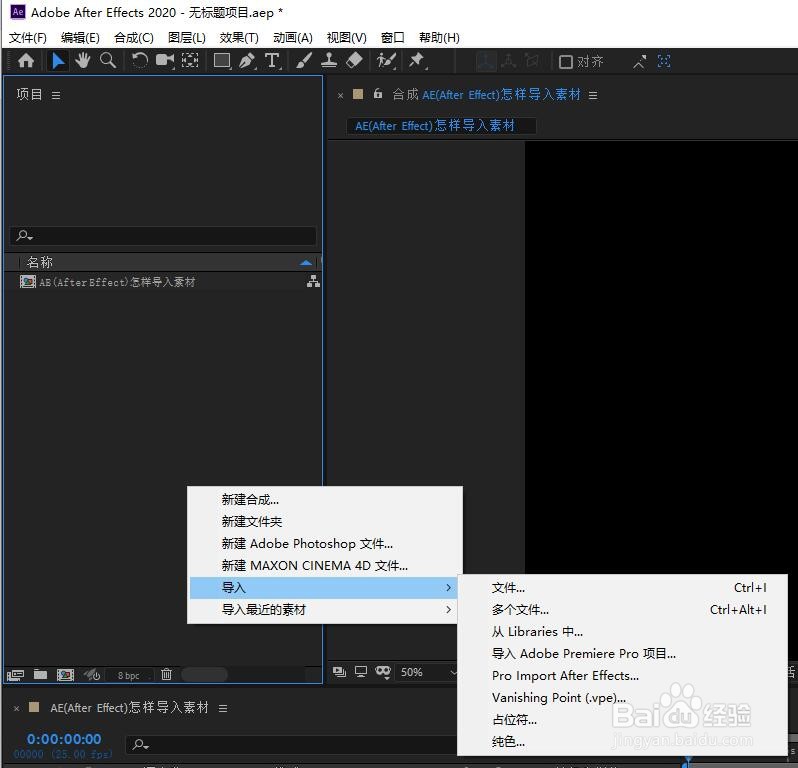Screen dimensions: 798x768
Task: Open the composition viewer panel menu
Action: point(593,95)
